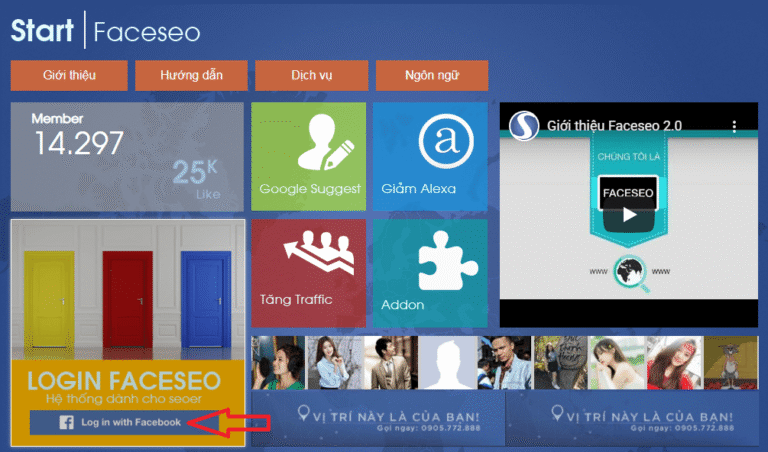Image resolution: width=768 pixels, height=452 pixels.
Task: Open the Google Suggest tile
Action: [x=309, y=156]
